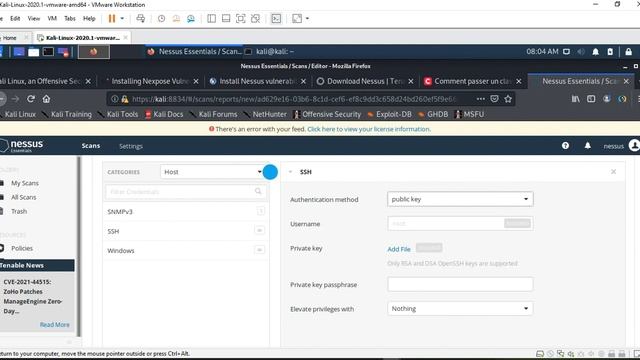The image size is (640, 360).
Task: Click the Username input field
Action: pyautogui.click(x=460, y=224)
